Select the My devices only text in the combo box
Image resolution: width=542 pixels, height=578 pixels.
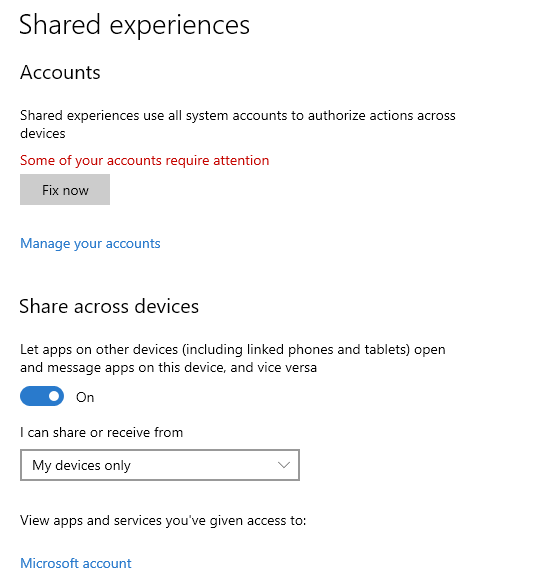point(81,465)
